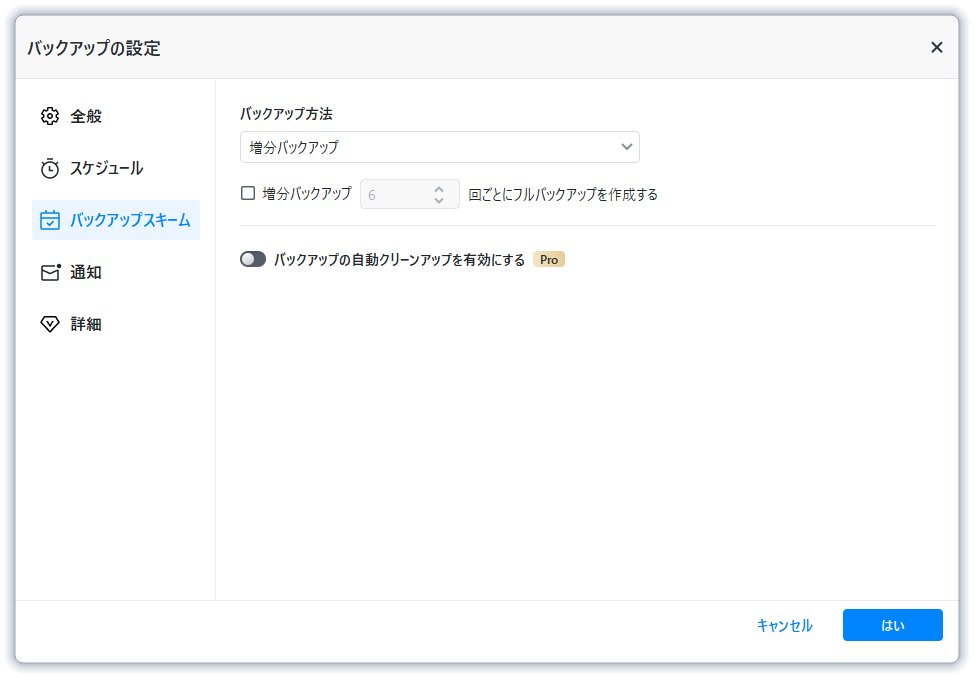Click the gear icon beside 全般
974x678 pixels.
point(49,116)
